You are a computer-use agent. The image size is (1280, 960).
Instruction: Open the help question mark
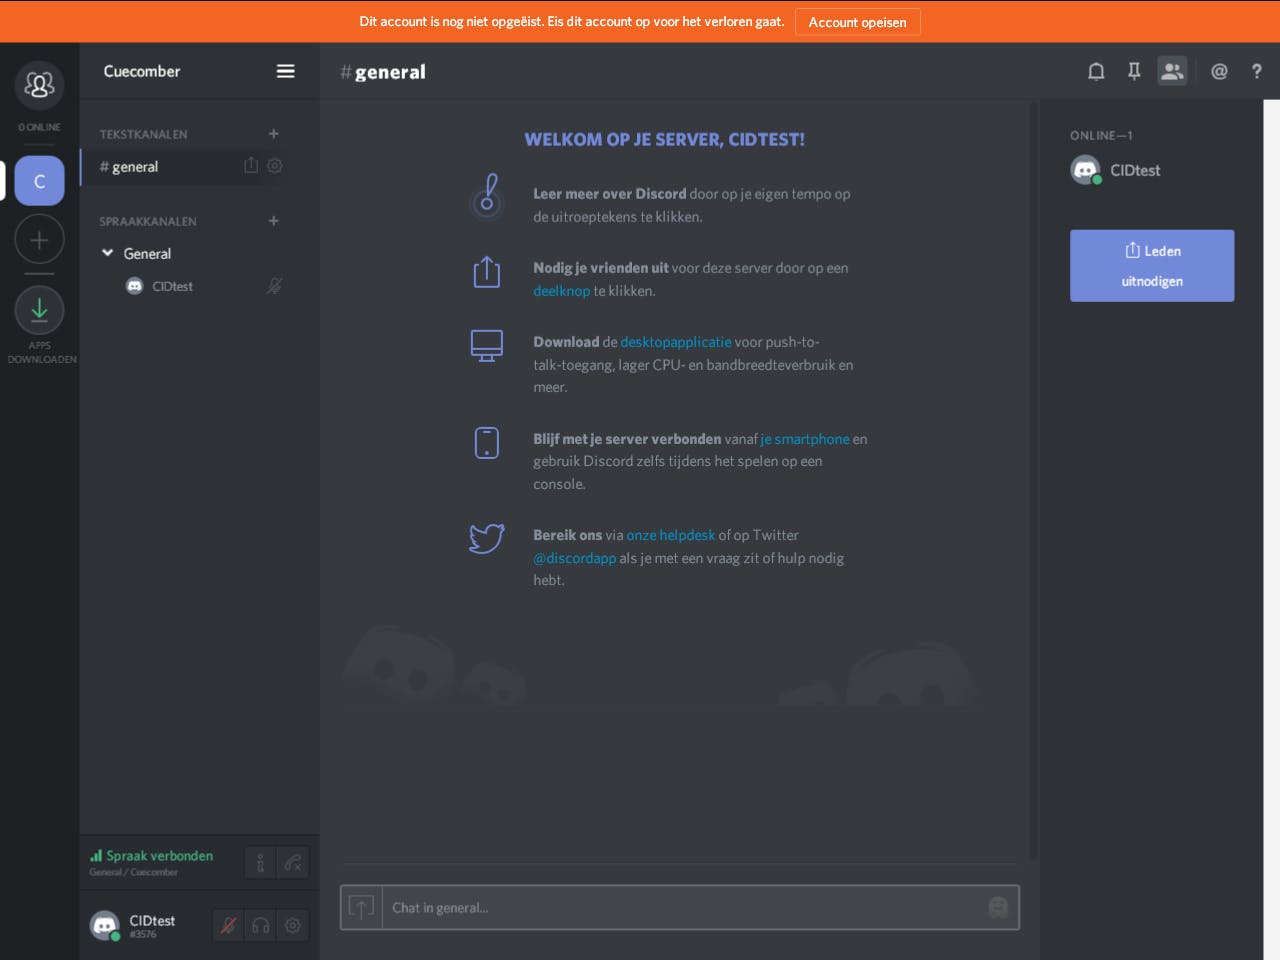(1257, 71)
